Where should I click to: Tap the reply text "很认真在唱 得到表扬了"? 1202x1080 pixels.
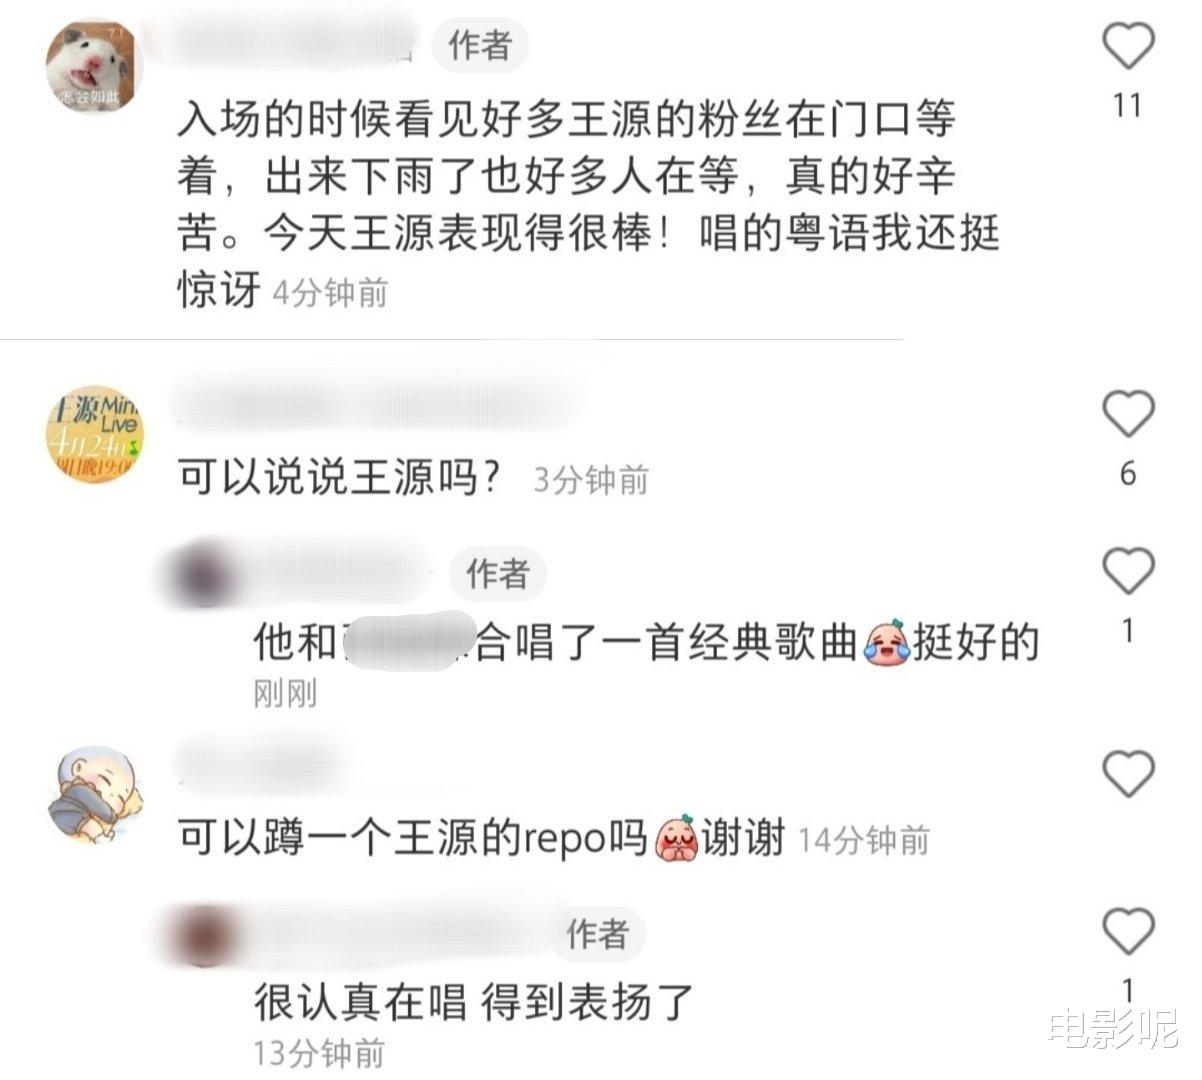[x=474, y=1001]
